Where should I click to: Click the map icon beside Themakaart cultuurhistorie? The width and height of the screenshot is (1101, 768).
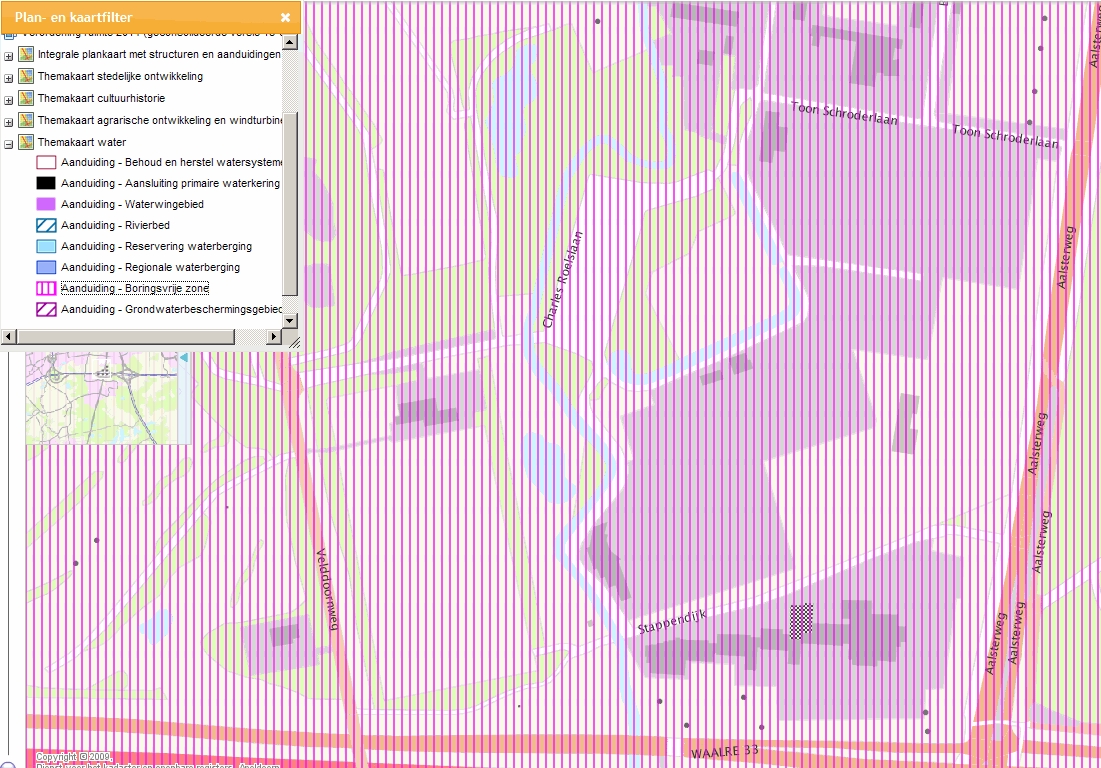point(26,98)
